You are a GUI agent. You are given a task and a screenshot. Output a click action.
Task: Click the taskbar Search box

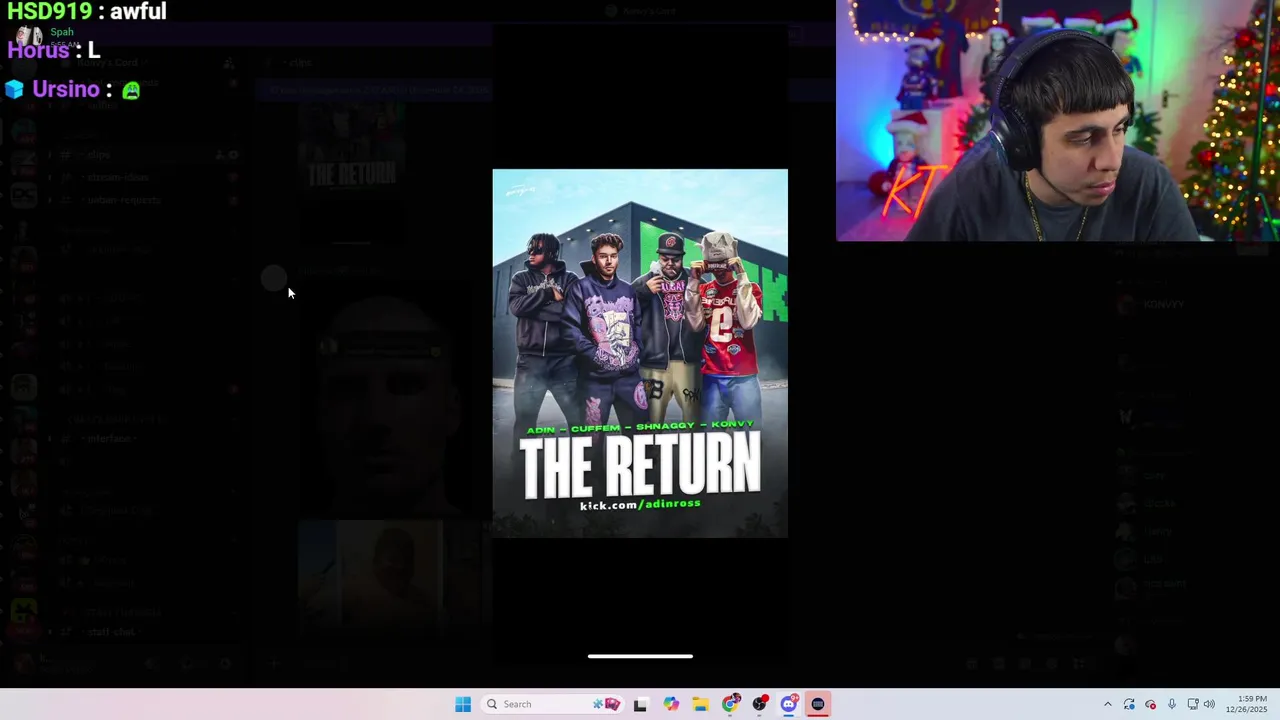[553, 704]
